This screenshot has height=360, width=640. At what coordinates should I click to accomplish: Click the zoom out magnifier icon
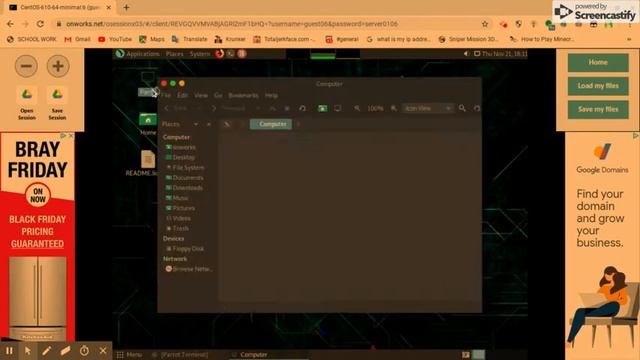coord(357,108)
